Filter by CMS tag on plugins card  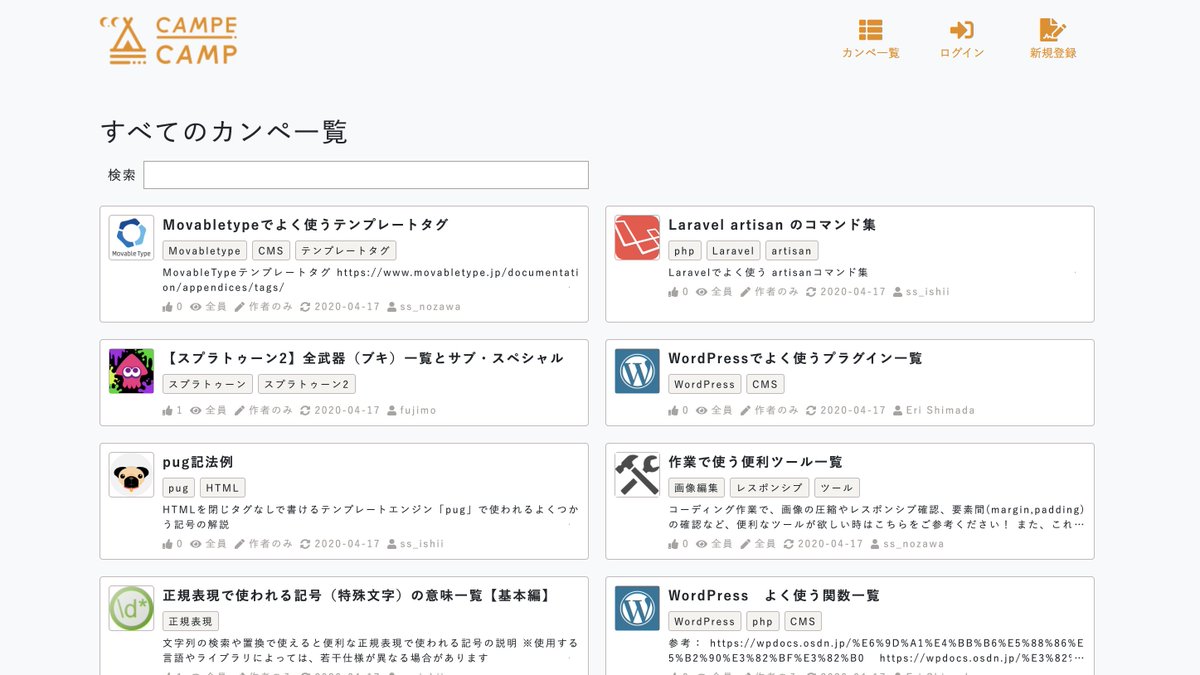[x=765, y=384]
